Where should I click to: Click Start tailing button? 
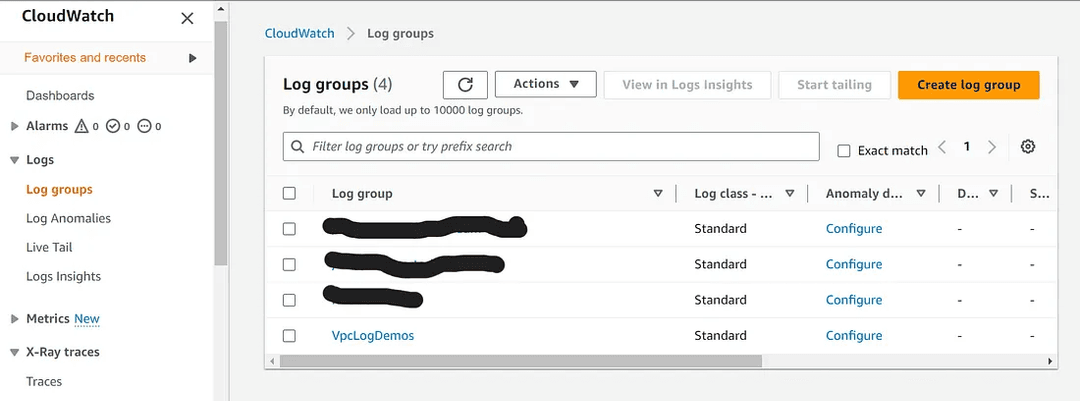834,85
